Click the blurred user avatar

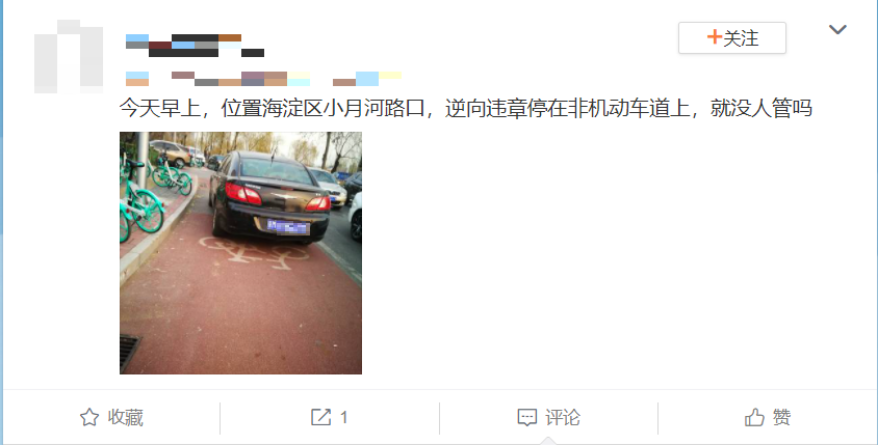[x=68, y=56]
